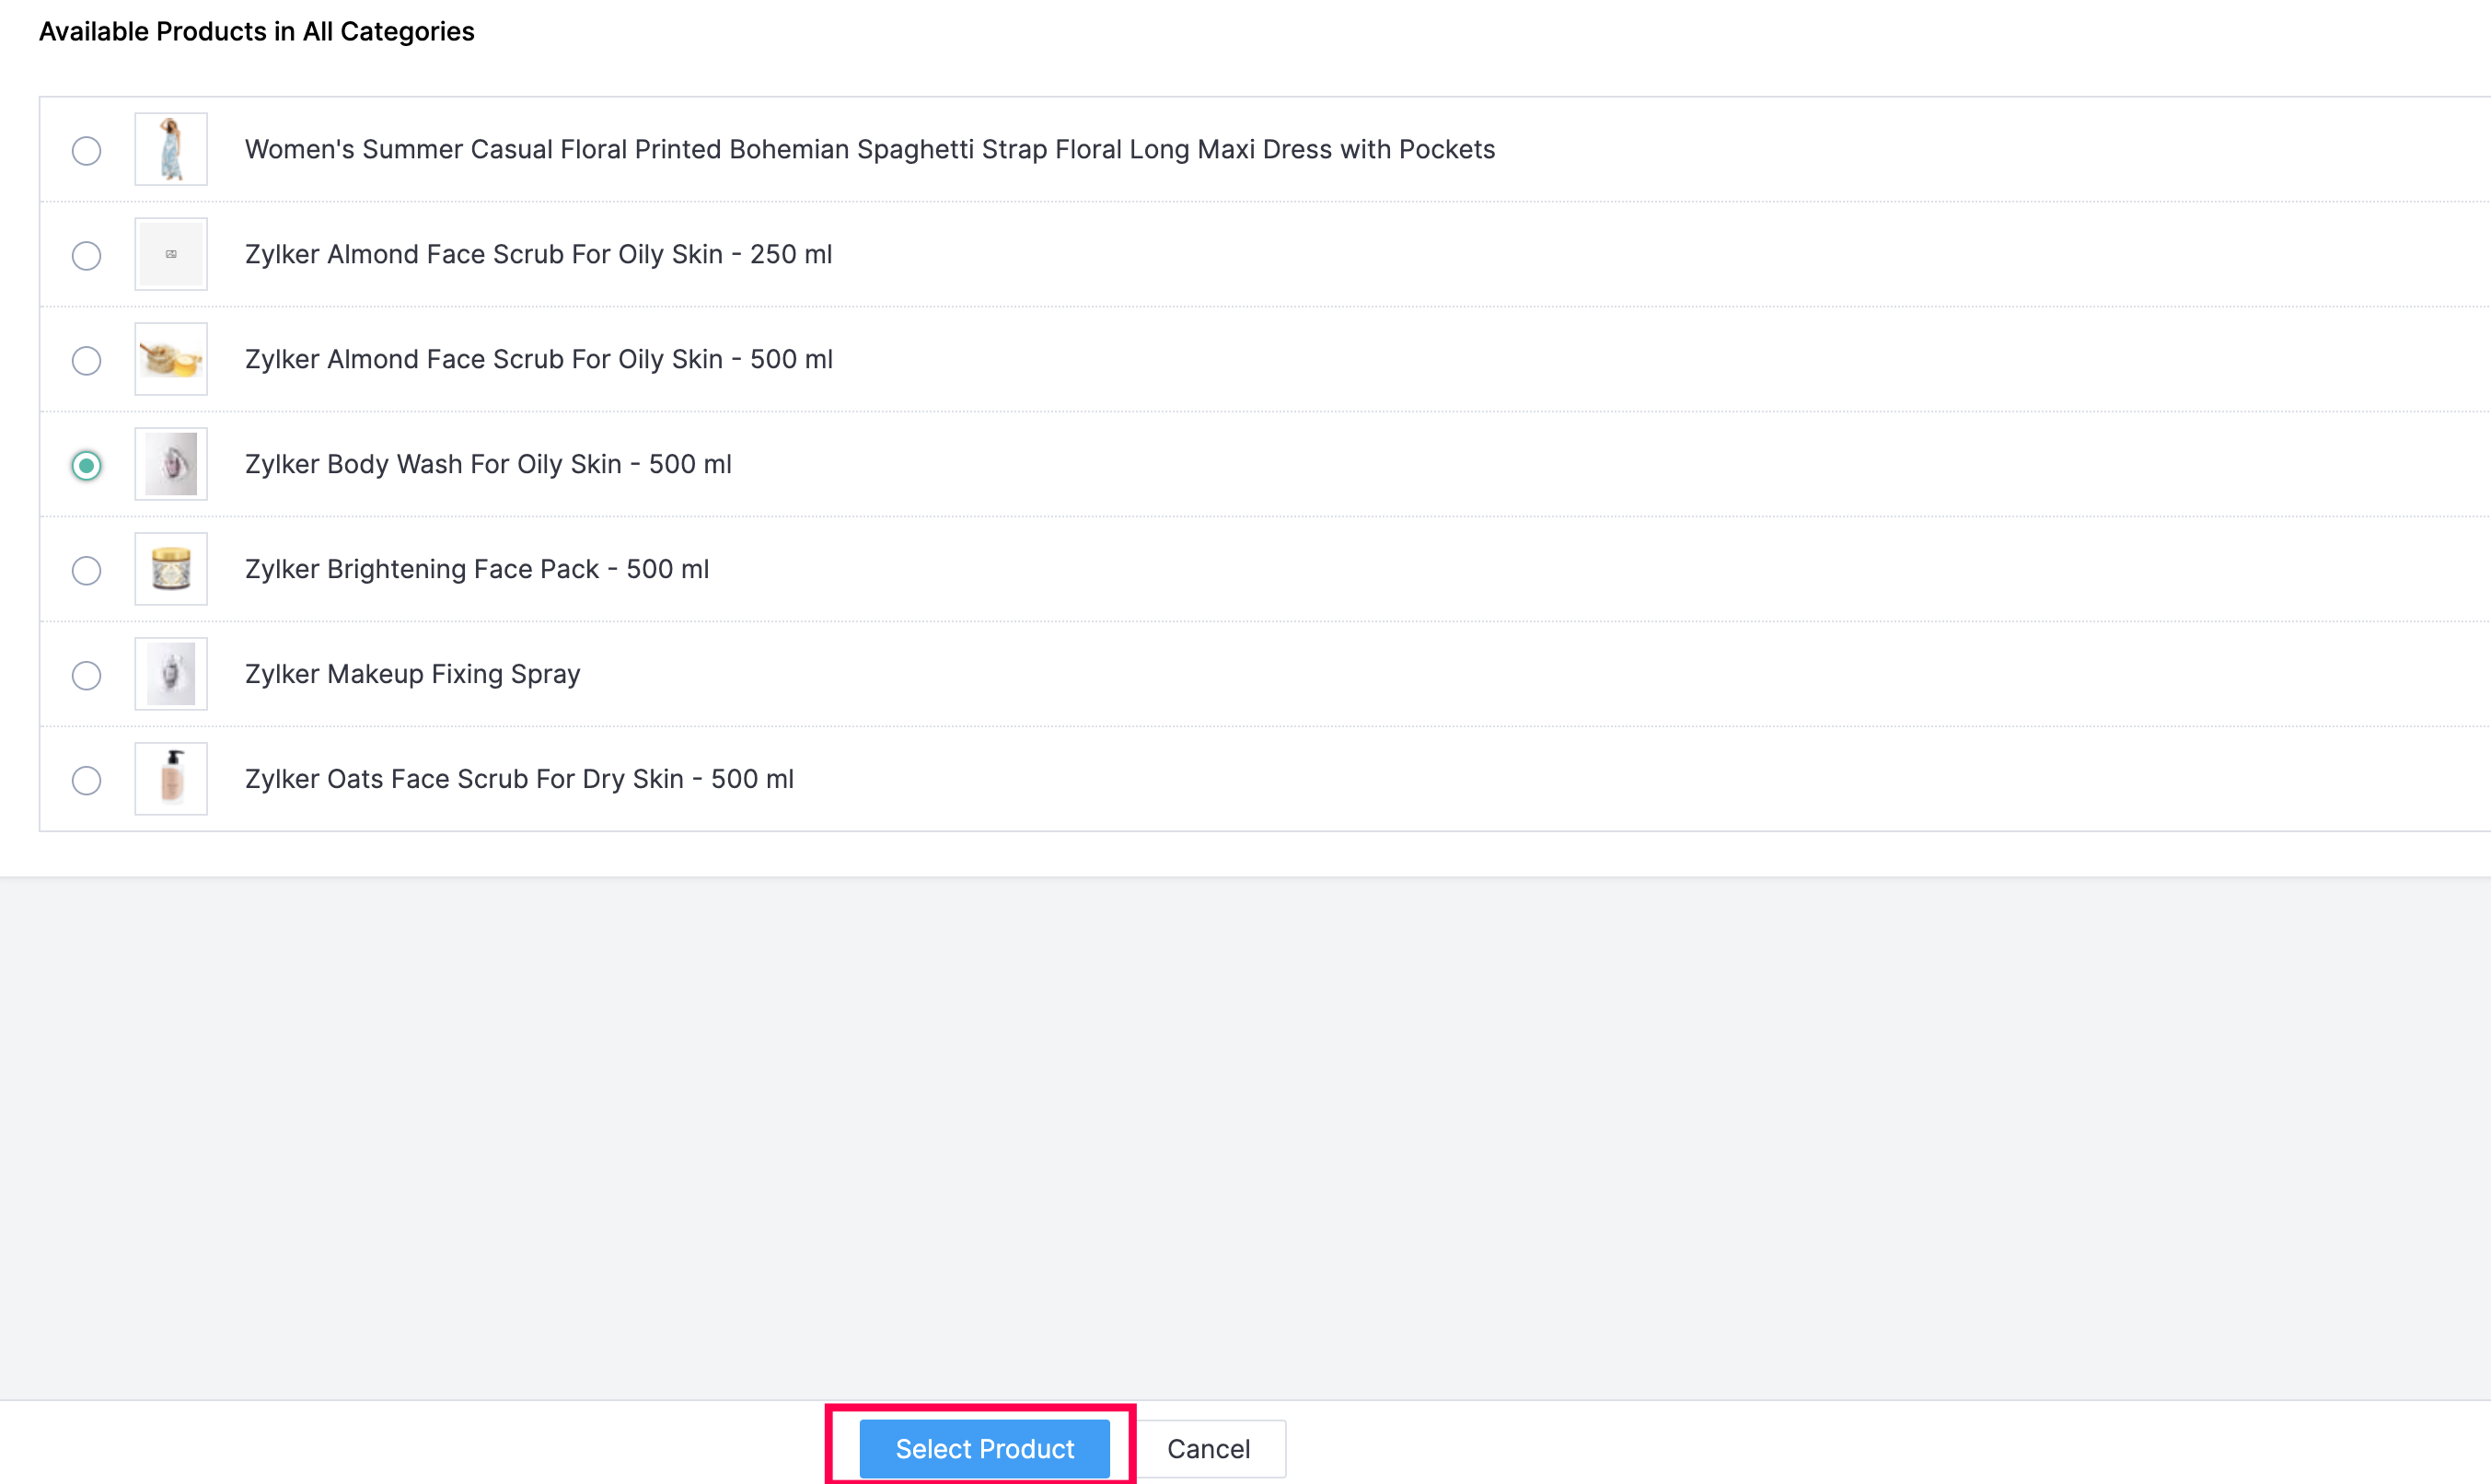Click the Oats Face Scrub bottle thumbnail
2491x1484 pixels.
(x=171, y=779)
